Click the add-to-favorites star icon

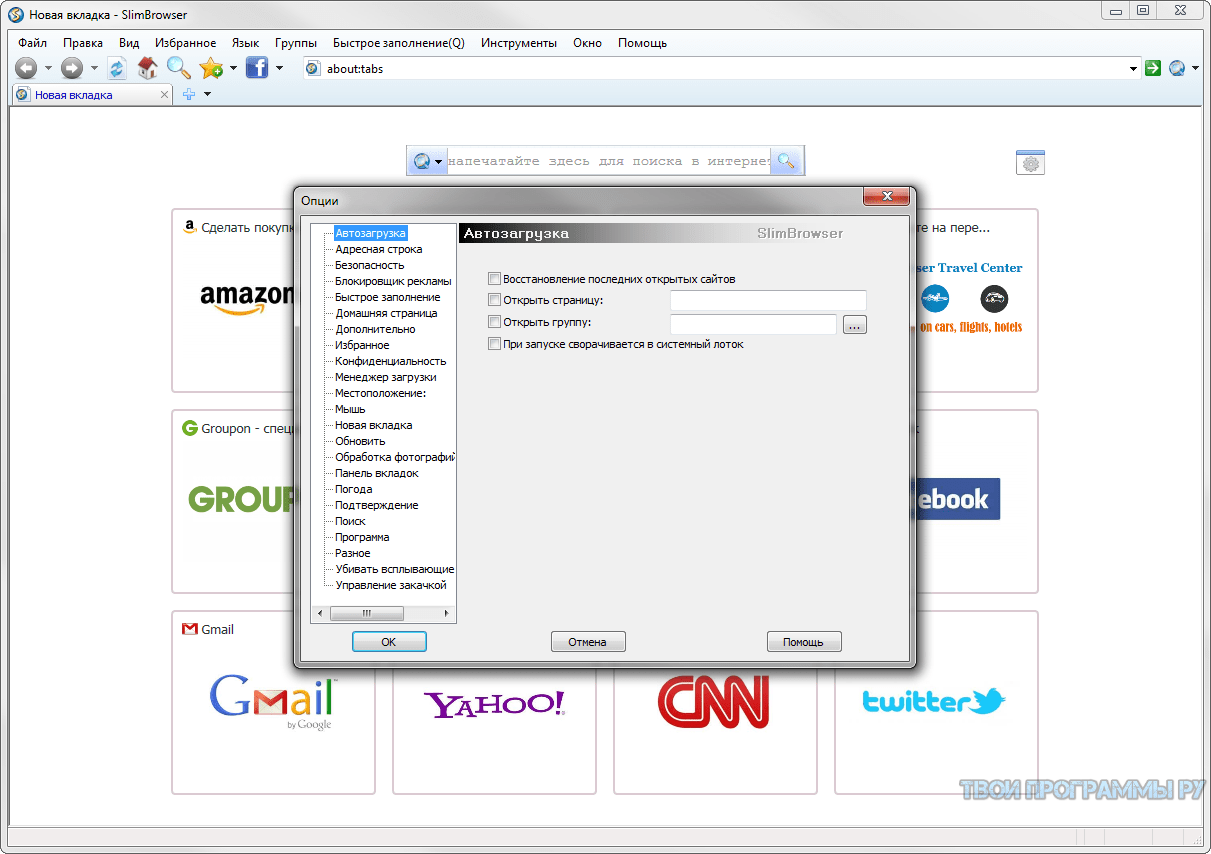210,68
